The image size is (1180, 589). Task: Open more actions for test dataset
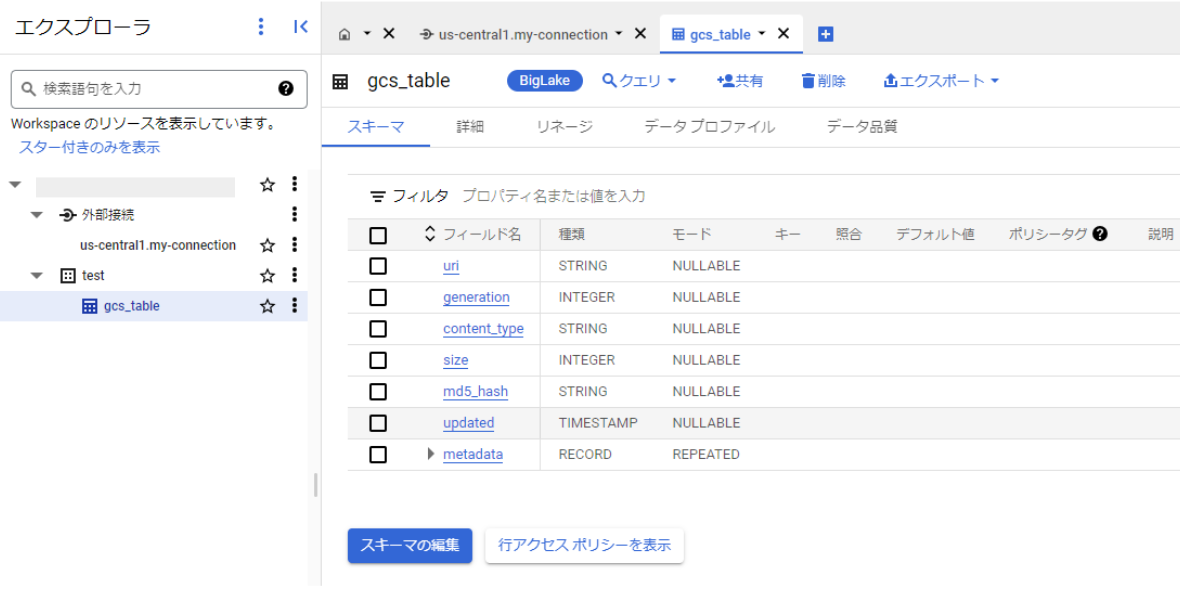(x=294, y=276)
